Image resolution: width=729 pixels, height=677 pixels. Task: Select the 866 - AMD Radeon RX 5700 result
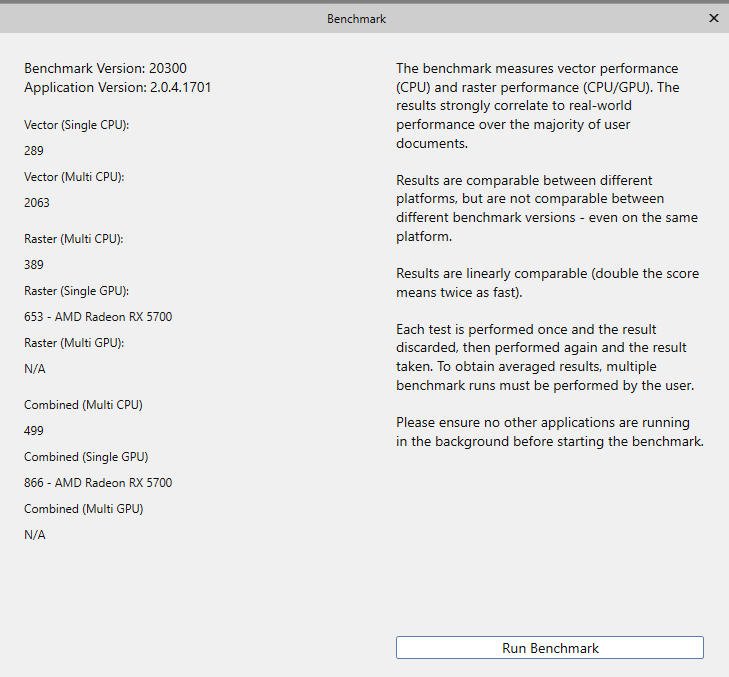coord(98,483)
